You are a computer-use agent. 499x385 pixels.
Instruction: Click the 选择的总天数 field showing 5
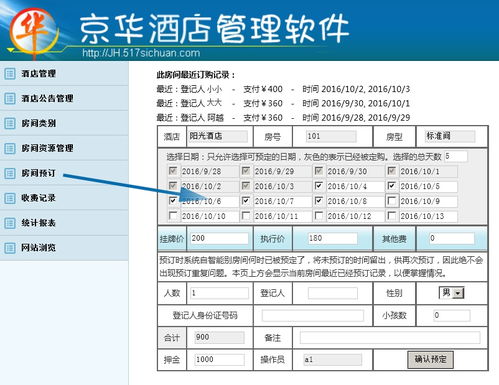click(x=456, y=156)
